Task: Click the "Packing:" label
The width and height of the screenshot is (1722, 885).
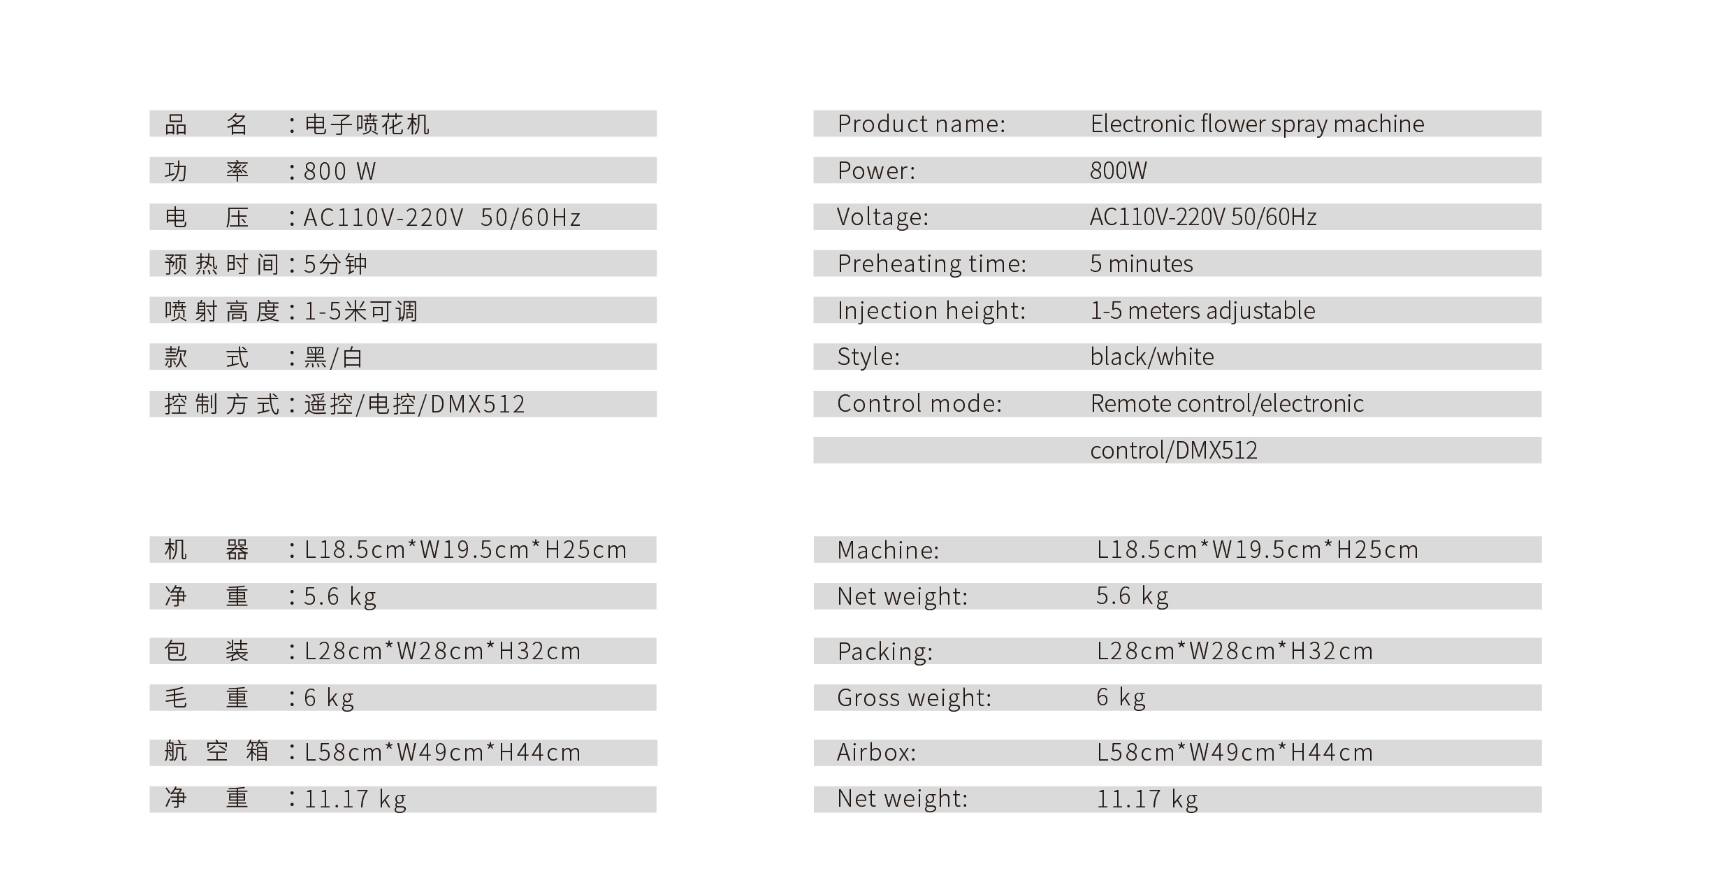Action: [x=884, y=652]
